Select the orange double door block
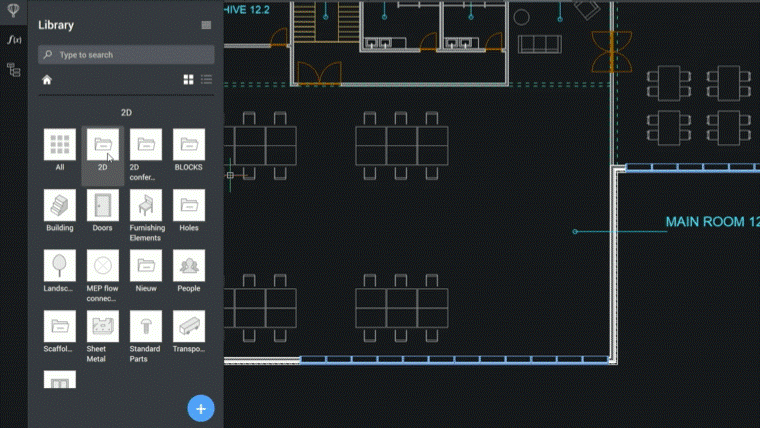Screen dimensions: 760x428 pyautogui.click(x=319, y=74)
